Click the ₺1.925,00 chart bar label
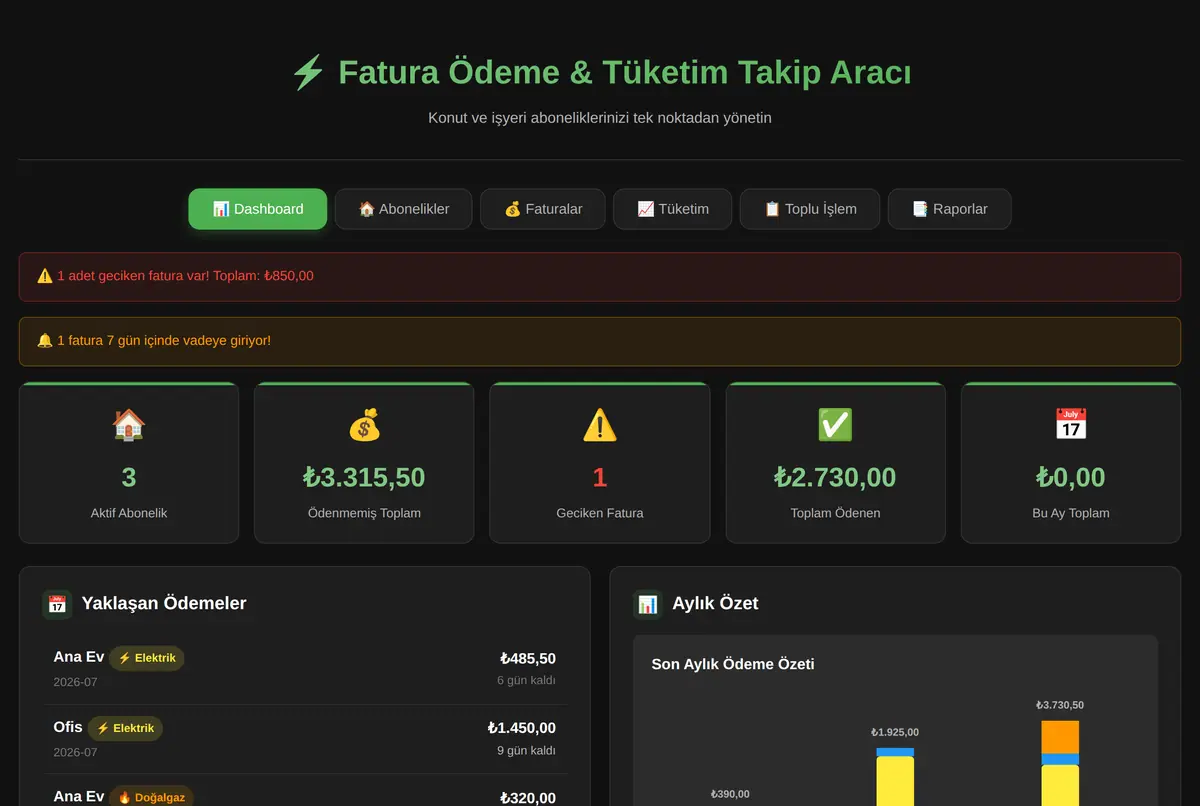Image resolution: width=1200 pixels, height=806 pixels. [x=895, y=732]
